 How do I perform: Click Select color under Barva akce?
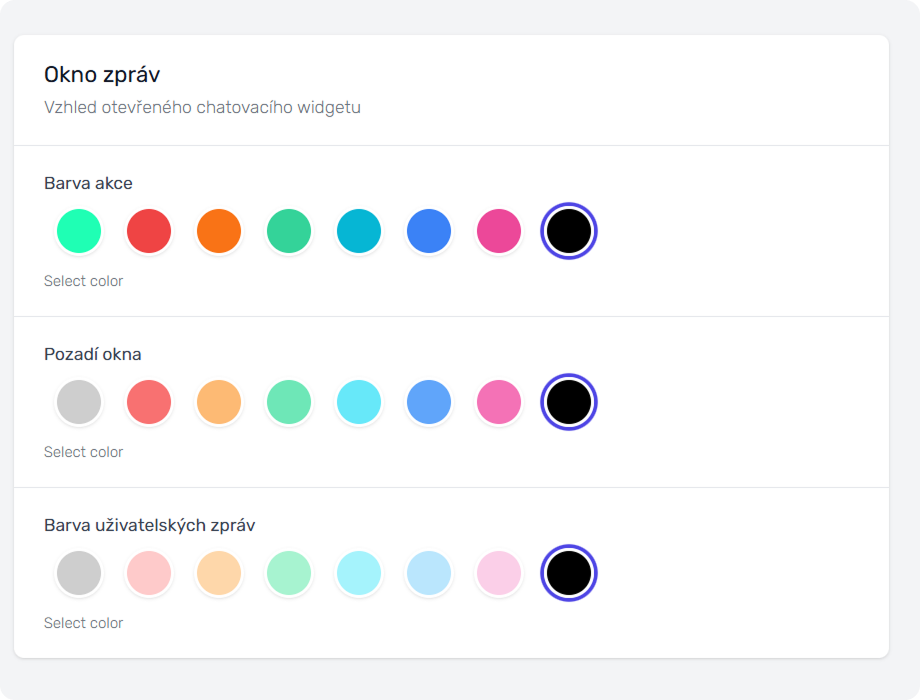click(84, 281)
